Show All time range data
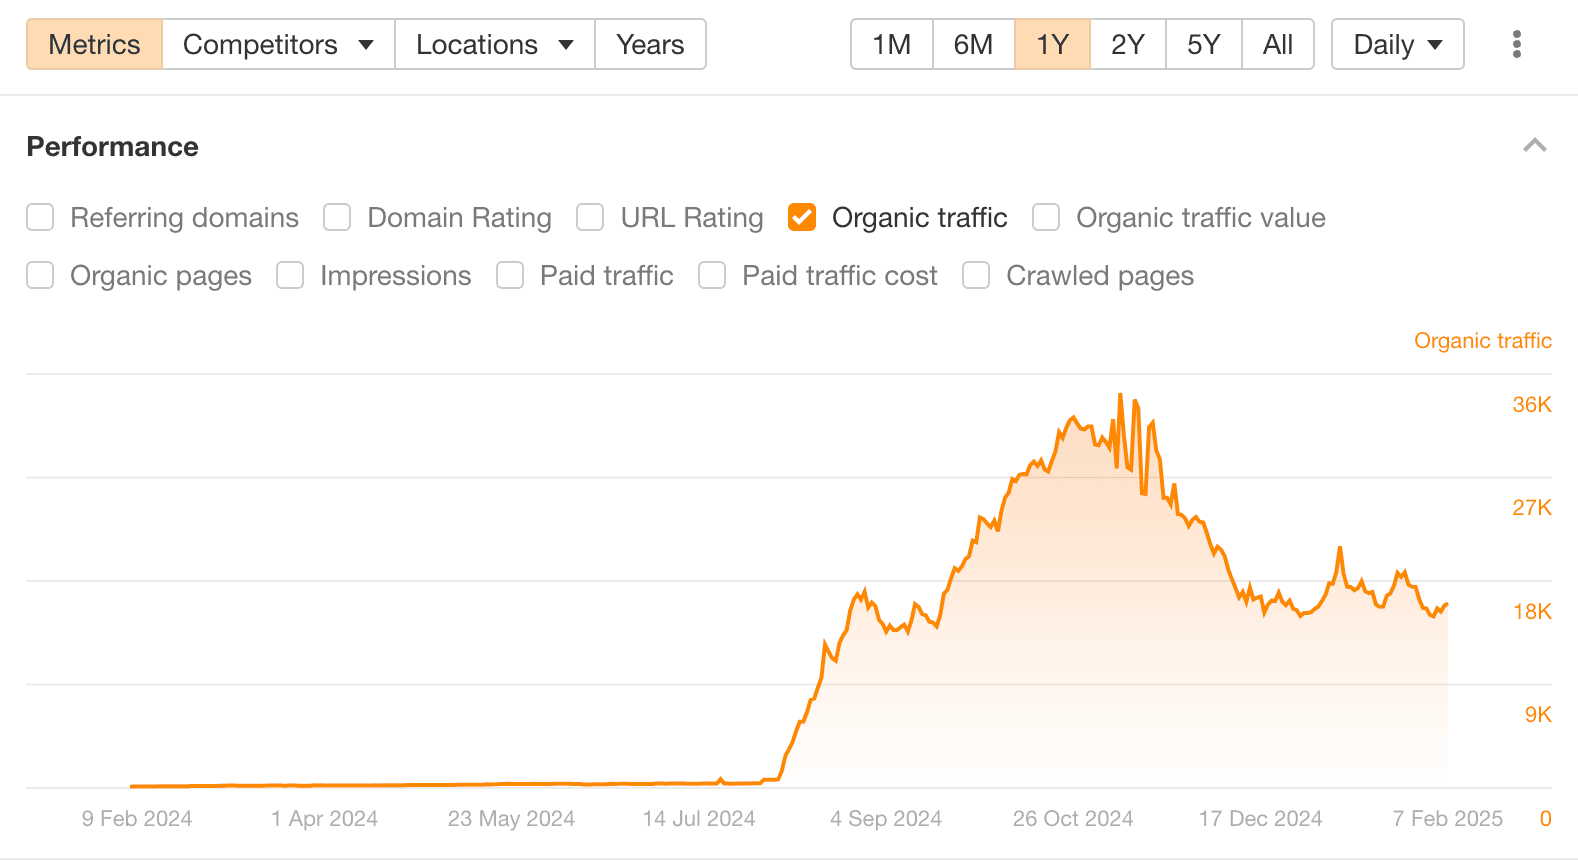 (1277, 44)
